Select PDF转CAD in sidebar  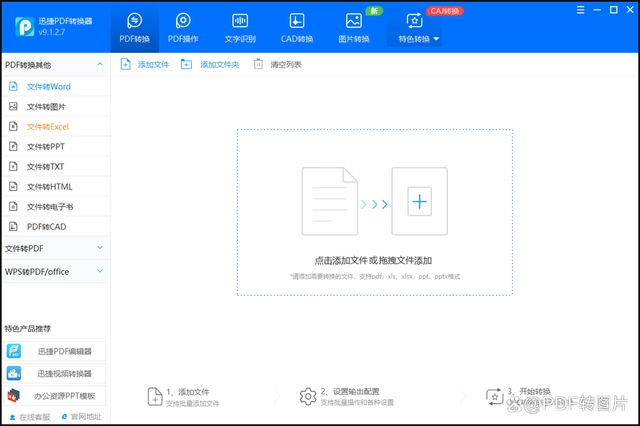56,226
